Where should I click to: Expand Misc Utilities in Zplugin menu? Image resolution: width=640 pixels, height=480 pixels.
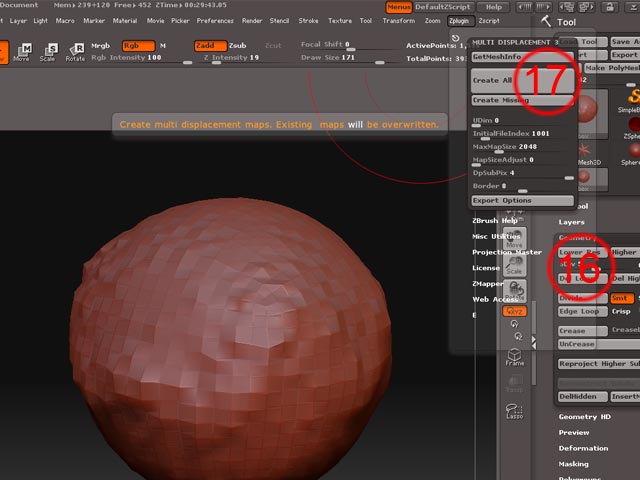(x=496, y=237)
